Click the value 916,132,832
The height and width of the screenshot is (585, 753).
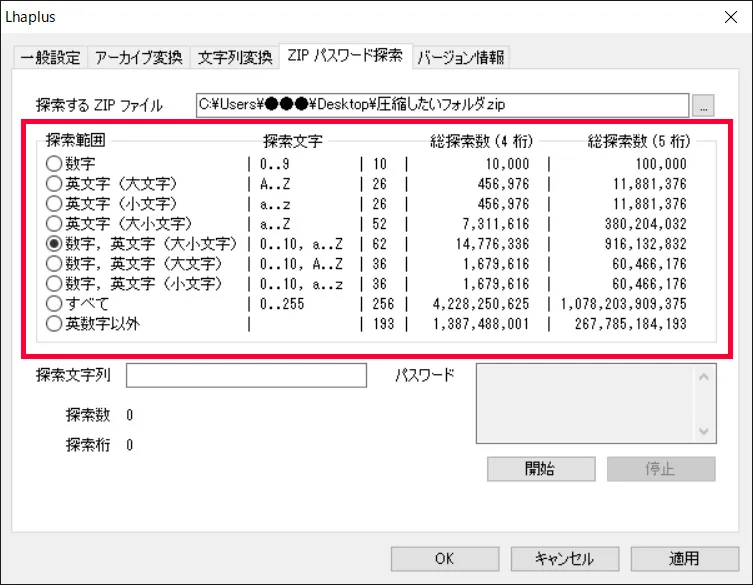[645, 244]
